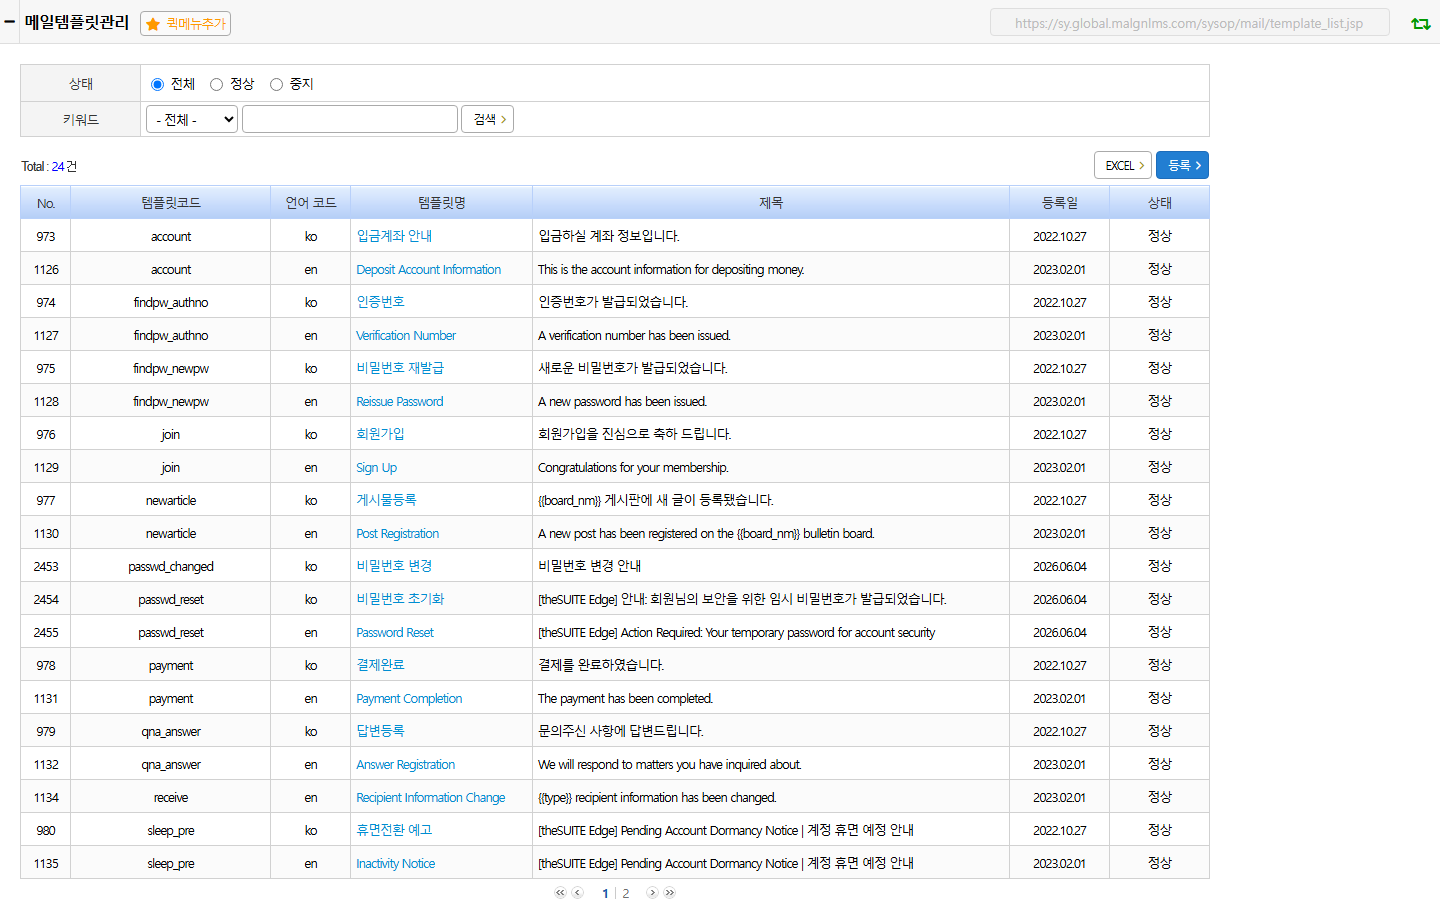1440x900 pixels.
Task: Focus the keyword search input field
Action: (350, 119)
